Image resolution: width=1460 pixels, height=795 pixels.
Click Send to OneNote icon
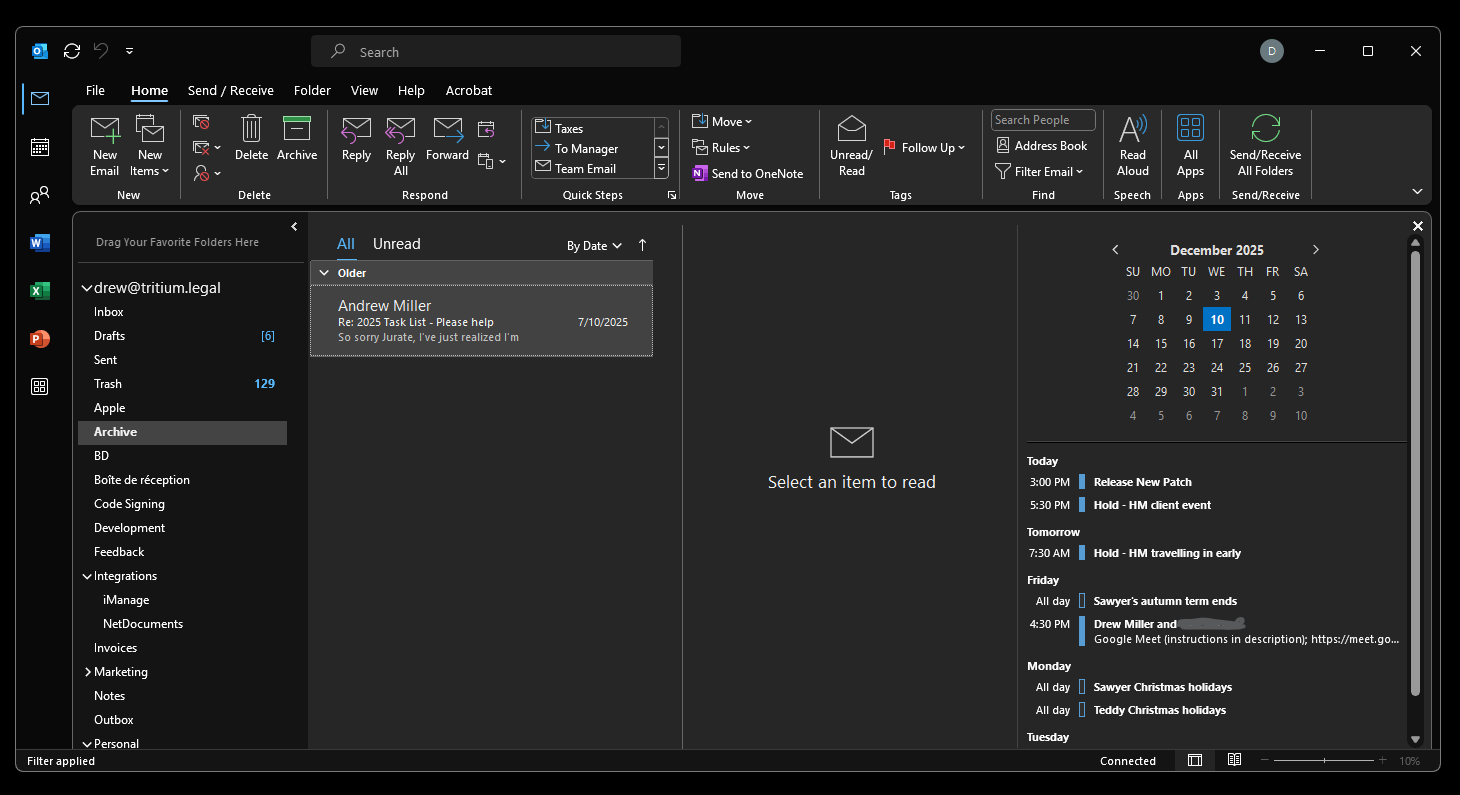[x=700, y=173]
